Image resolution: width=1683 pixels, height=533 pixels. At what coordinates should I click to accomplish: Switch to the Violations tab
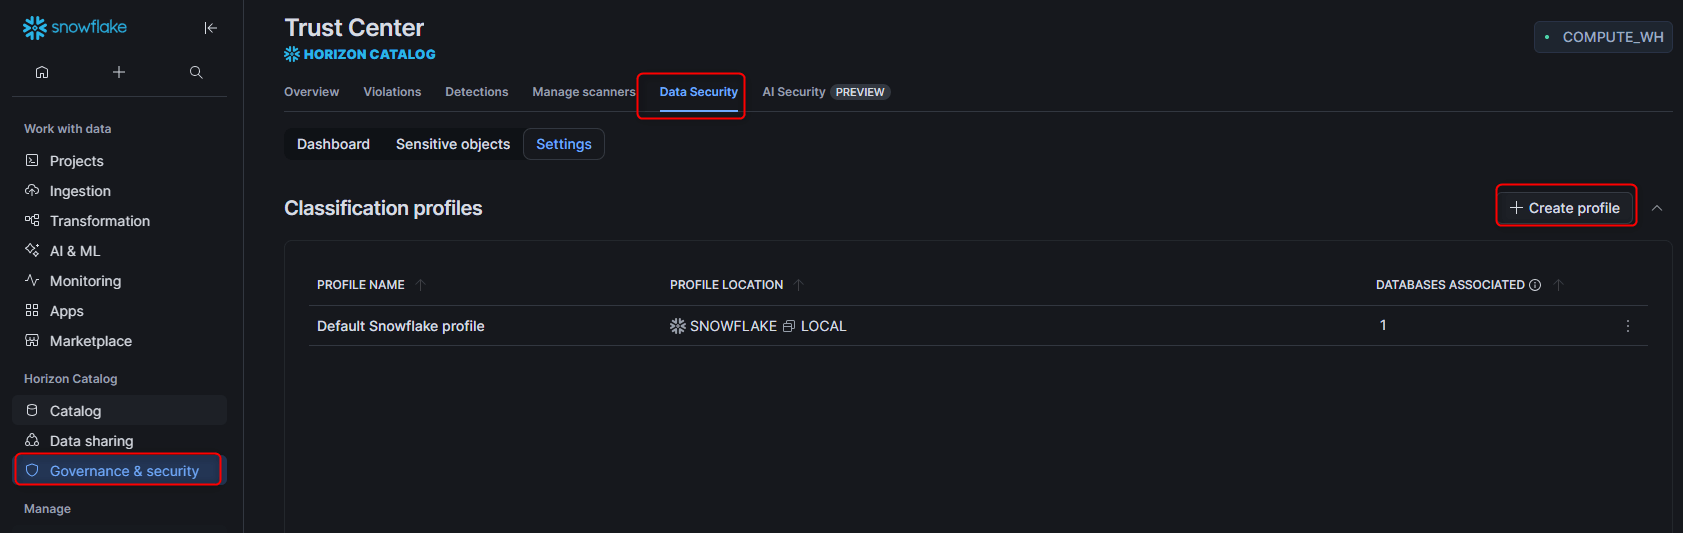[392, 92]
